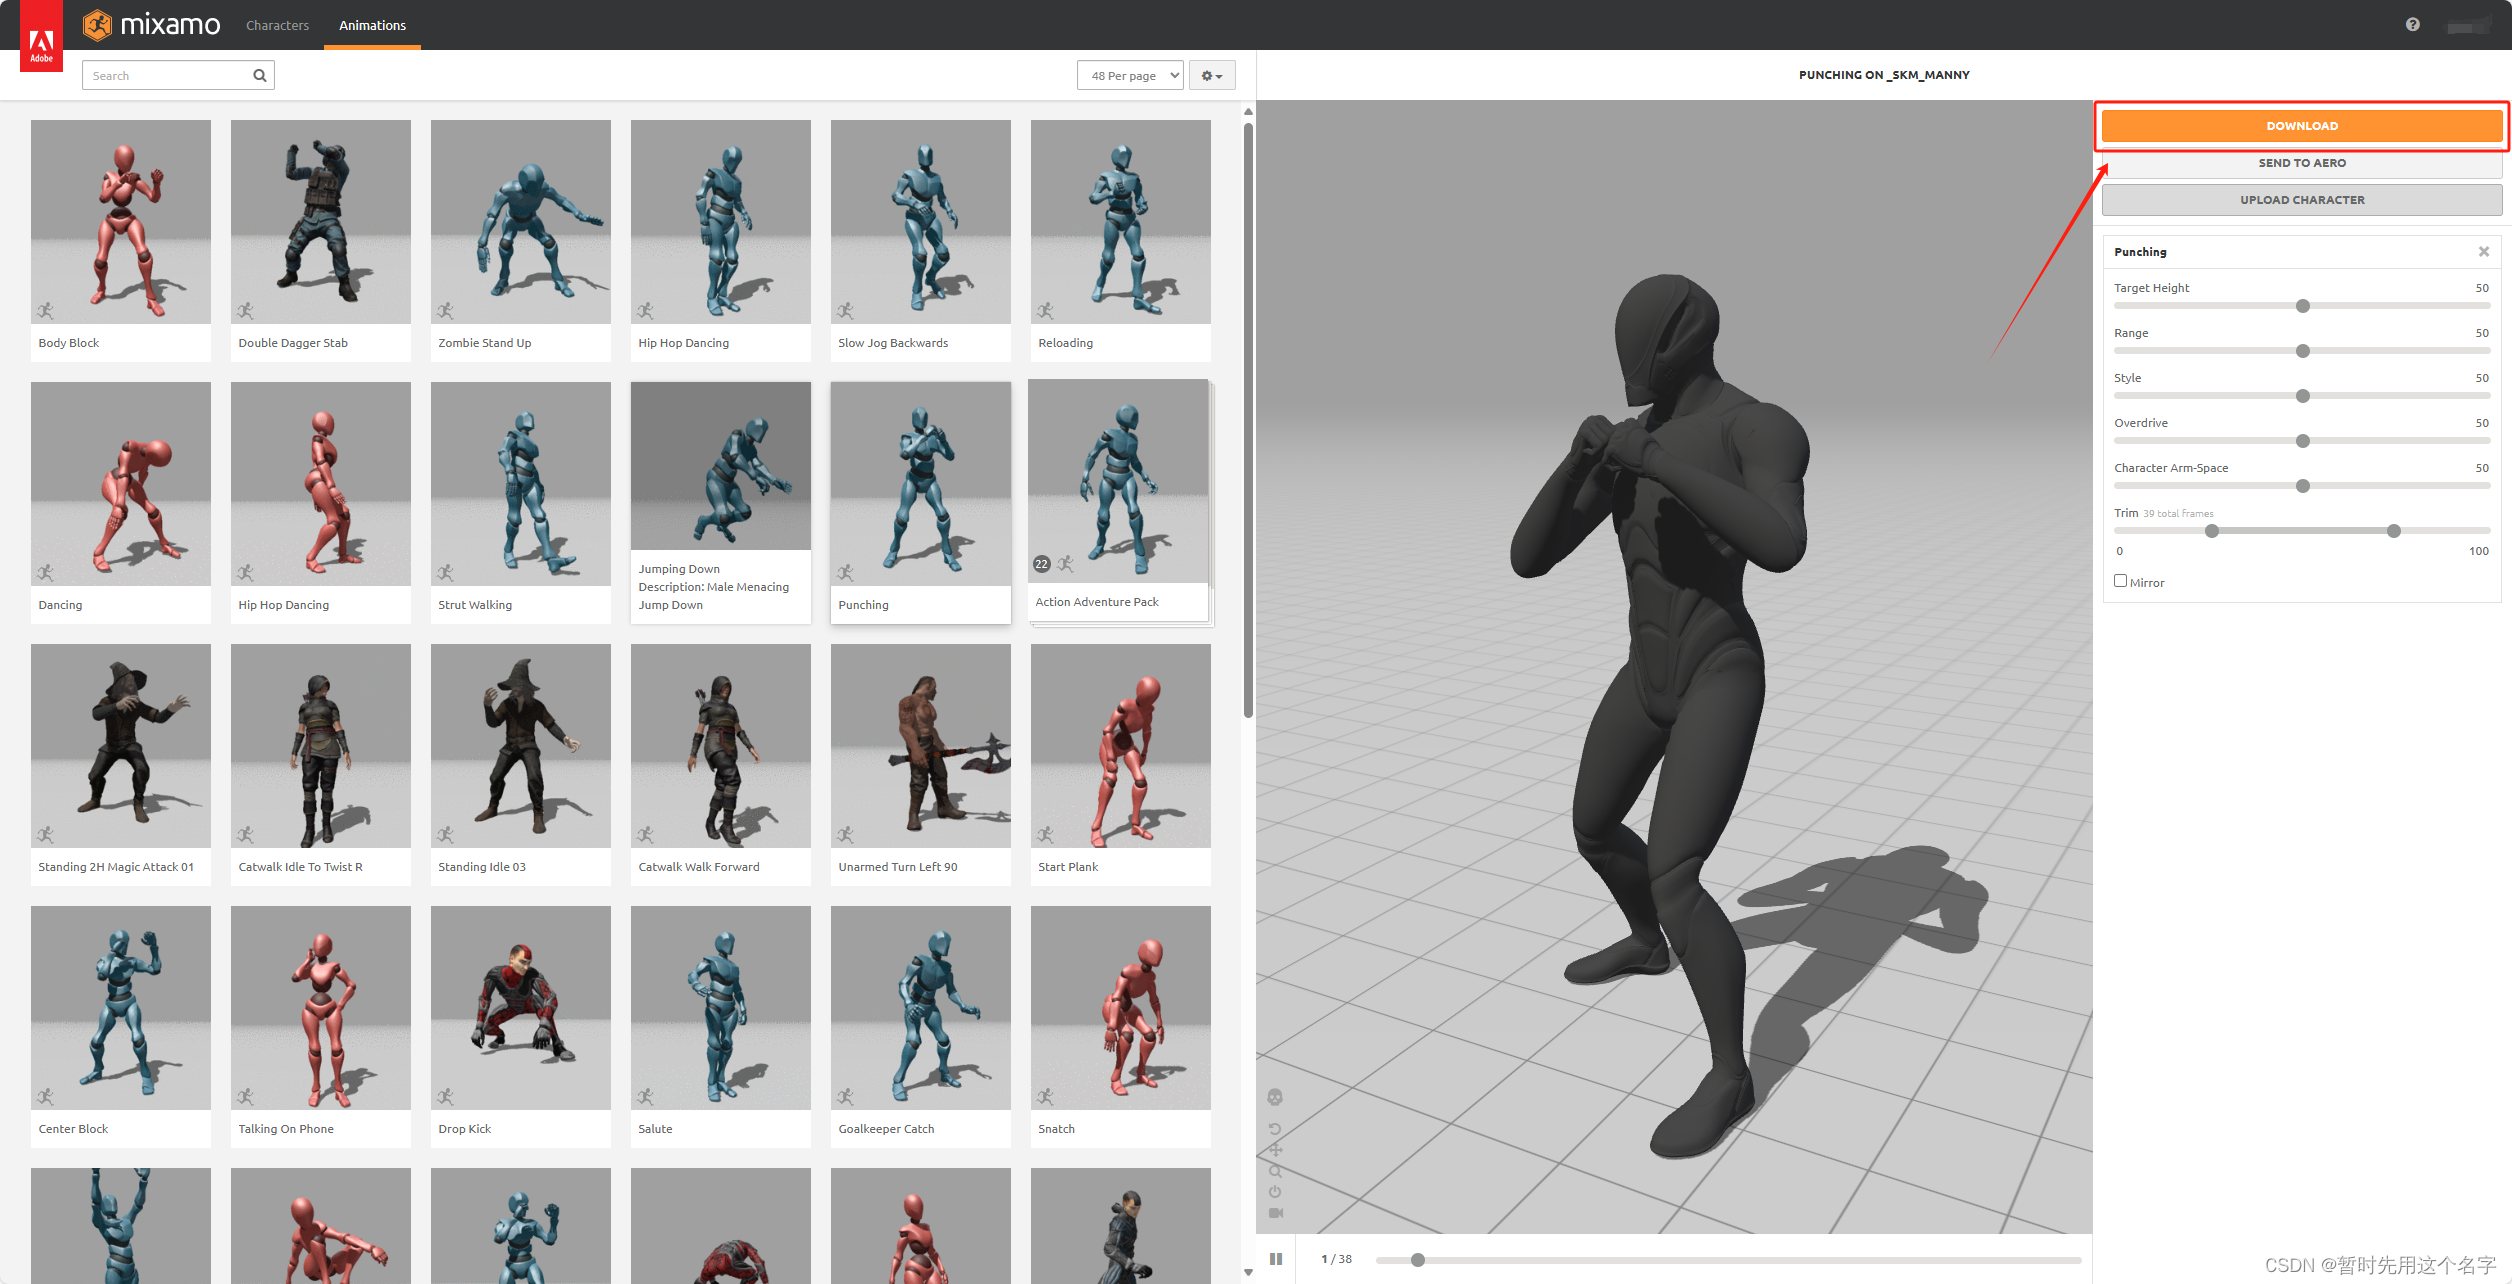Screen dimensions: 2512x1284
Task: Open the 48 Per page dropdown
Action: pyautogui.click(x=1130, y=75)
